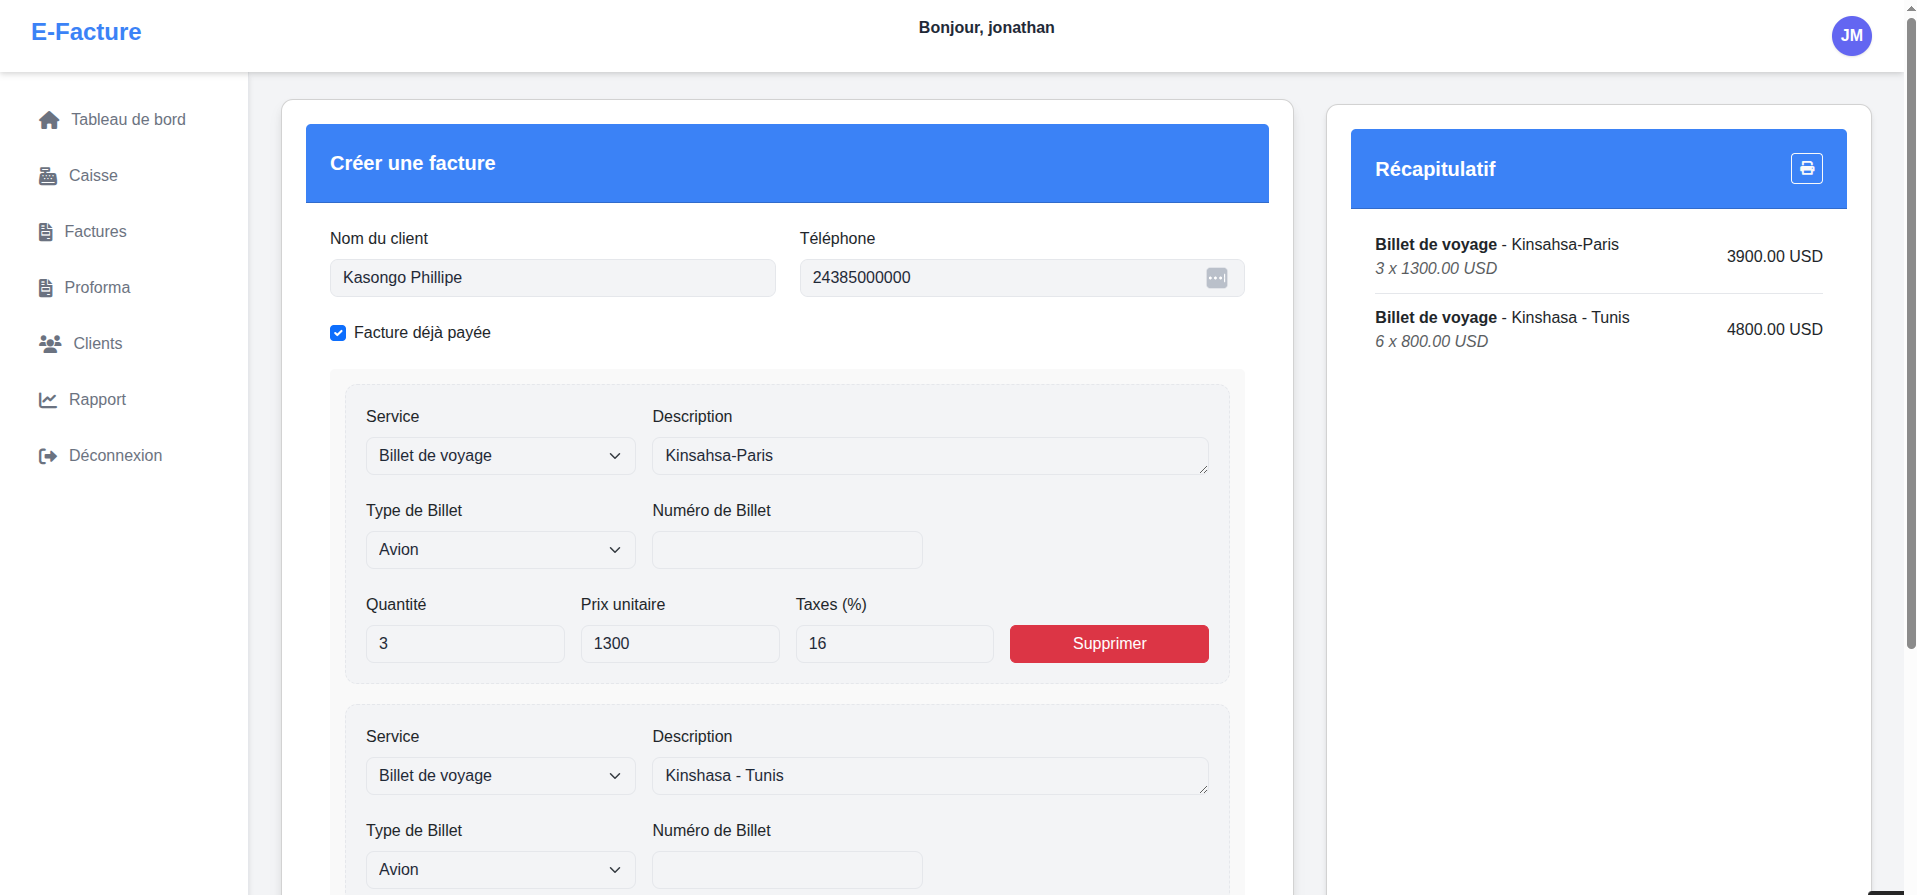Click the cash register icon for Caisse

(x=48, y=176)
